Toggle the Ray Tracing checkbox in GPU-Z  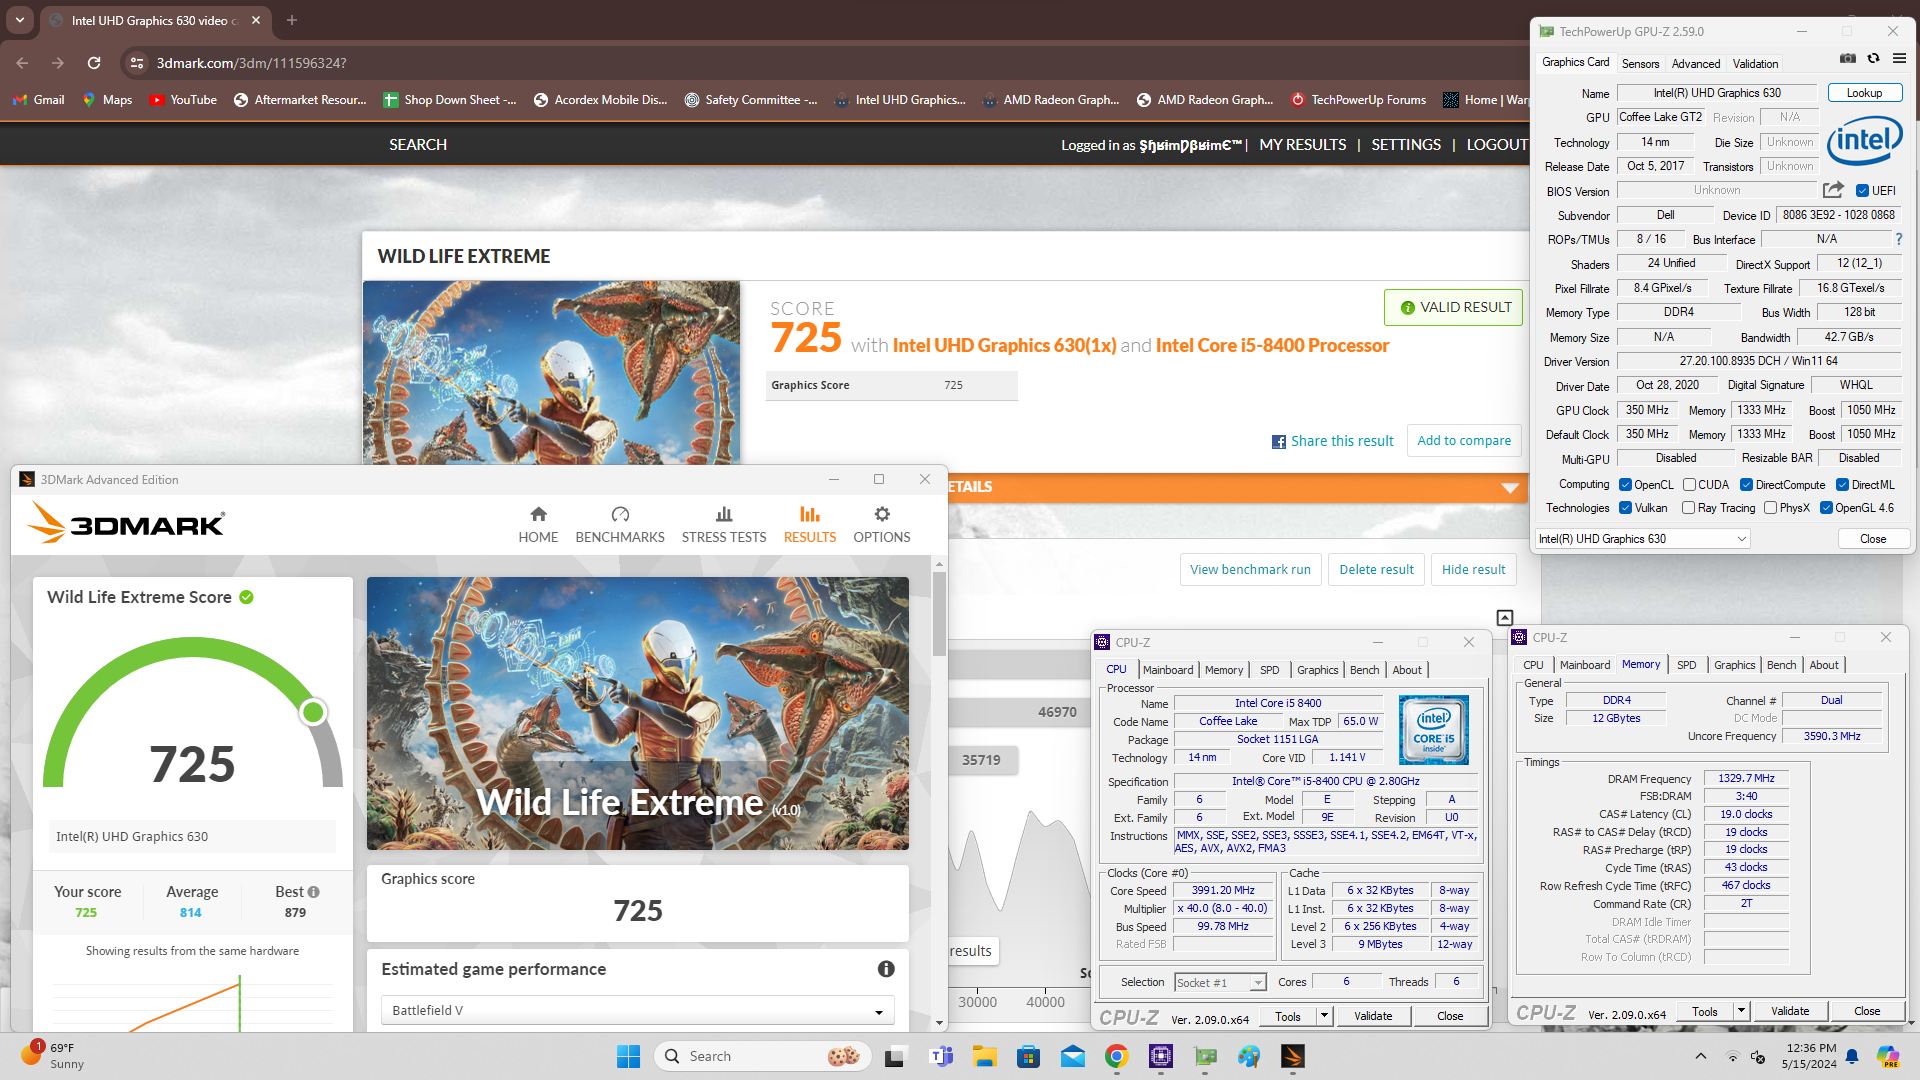(x=1688, y=508)
